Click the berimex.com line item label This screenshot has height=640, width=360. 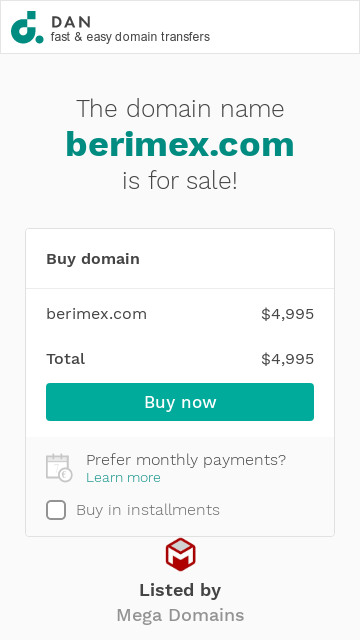(x=96, y=314)
